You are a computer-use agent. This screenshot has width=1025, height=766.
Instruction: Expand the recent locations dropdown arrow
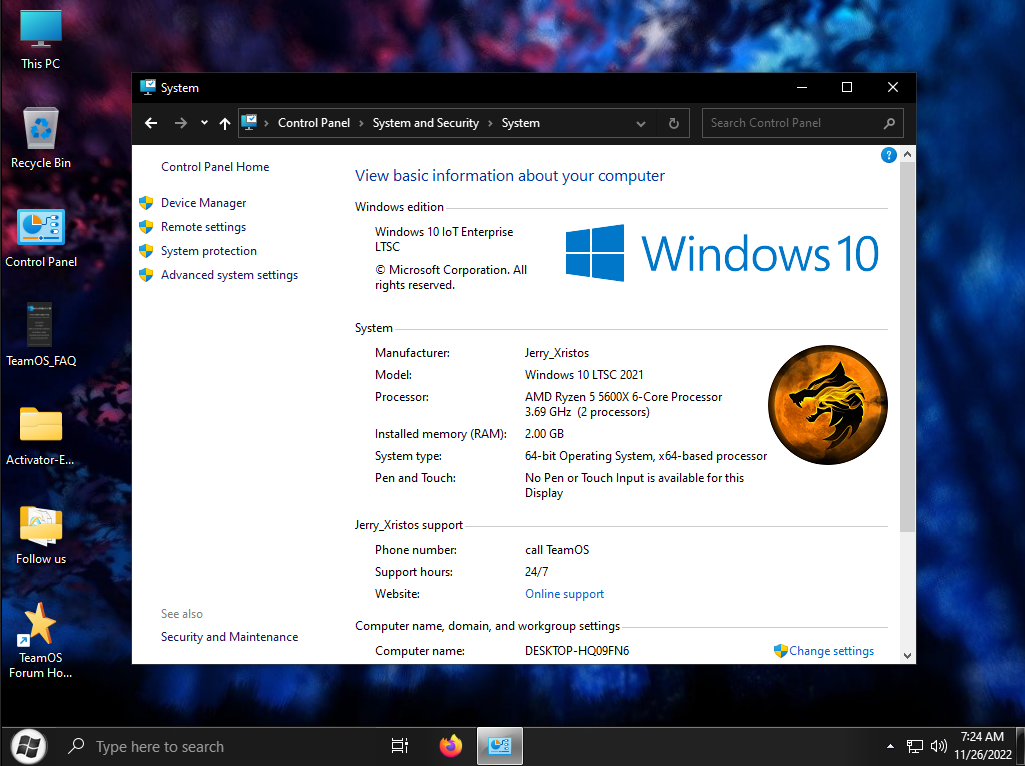(x=204, y=123)
